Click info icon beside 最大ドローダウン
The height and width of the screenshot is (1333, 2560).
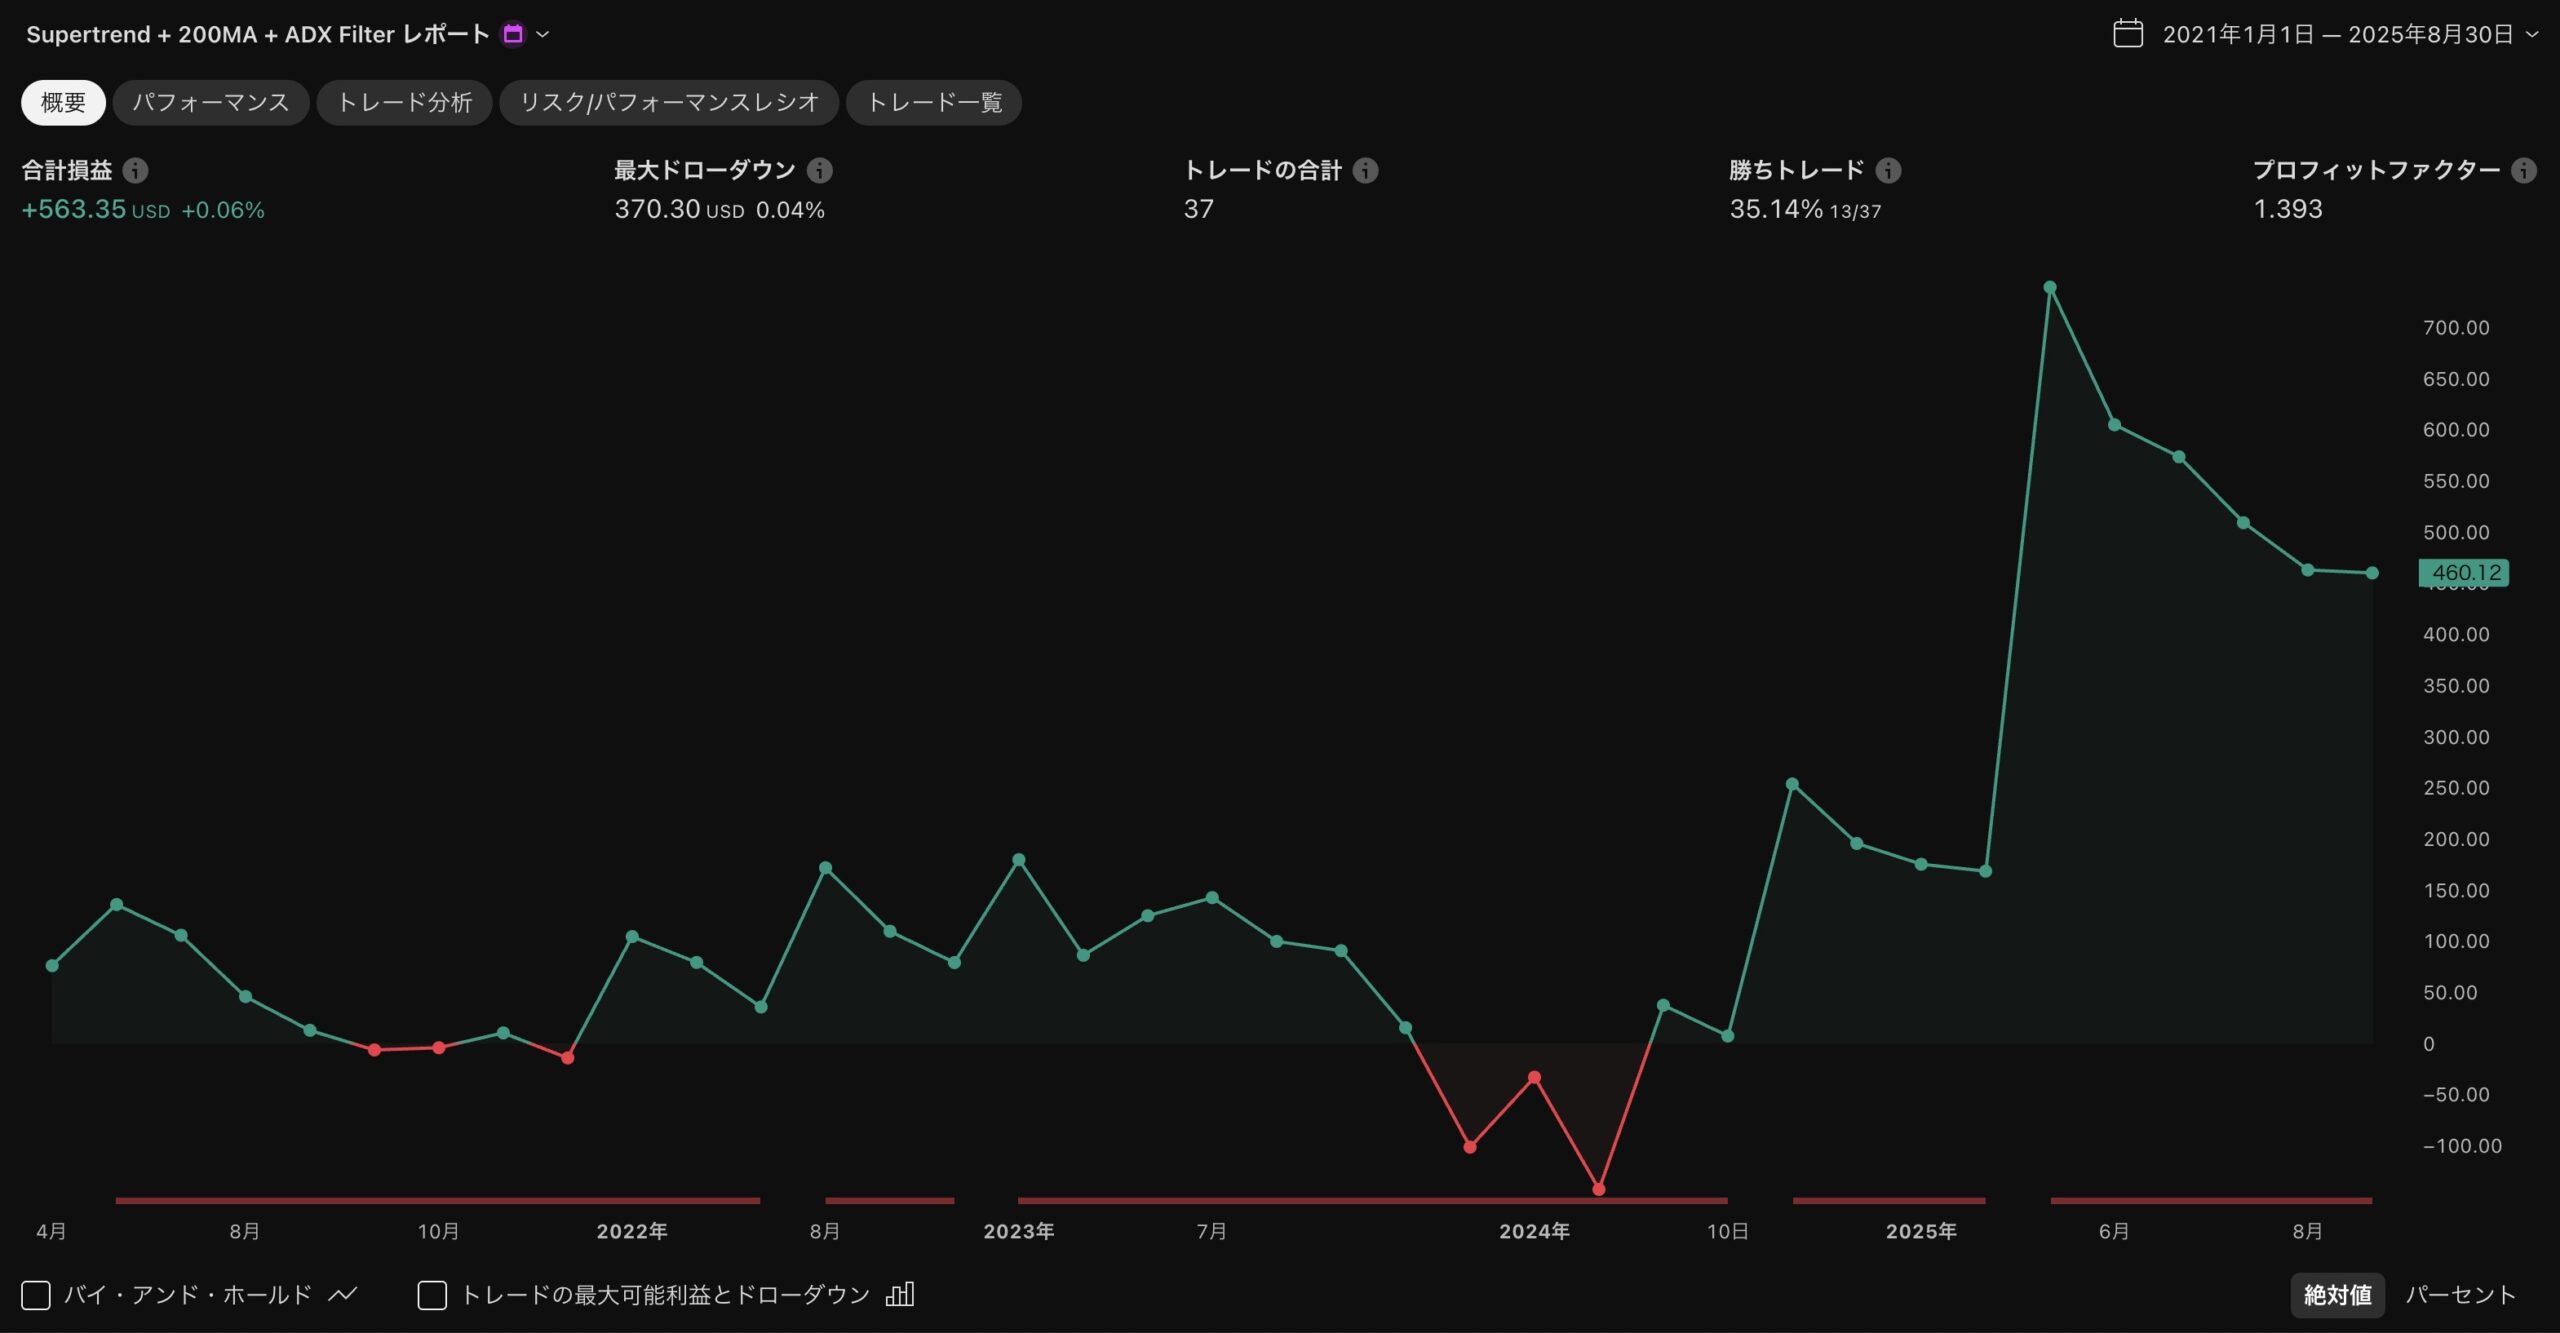coord(820,171)
